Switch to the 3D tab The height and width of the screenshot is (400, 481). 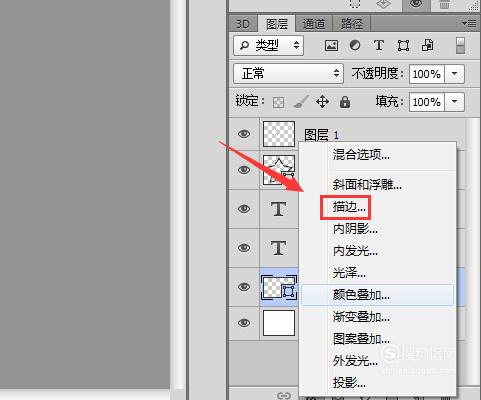[243, 24]
